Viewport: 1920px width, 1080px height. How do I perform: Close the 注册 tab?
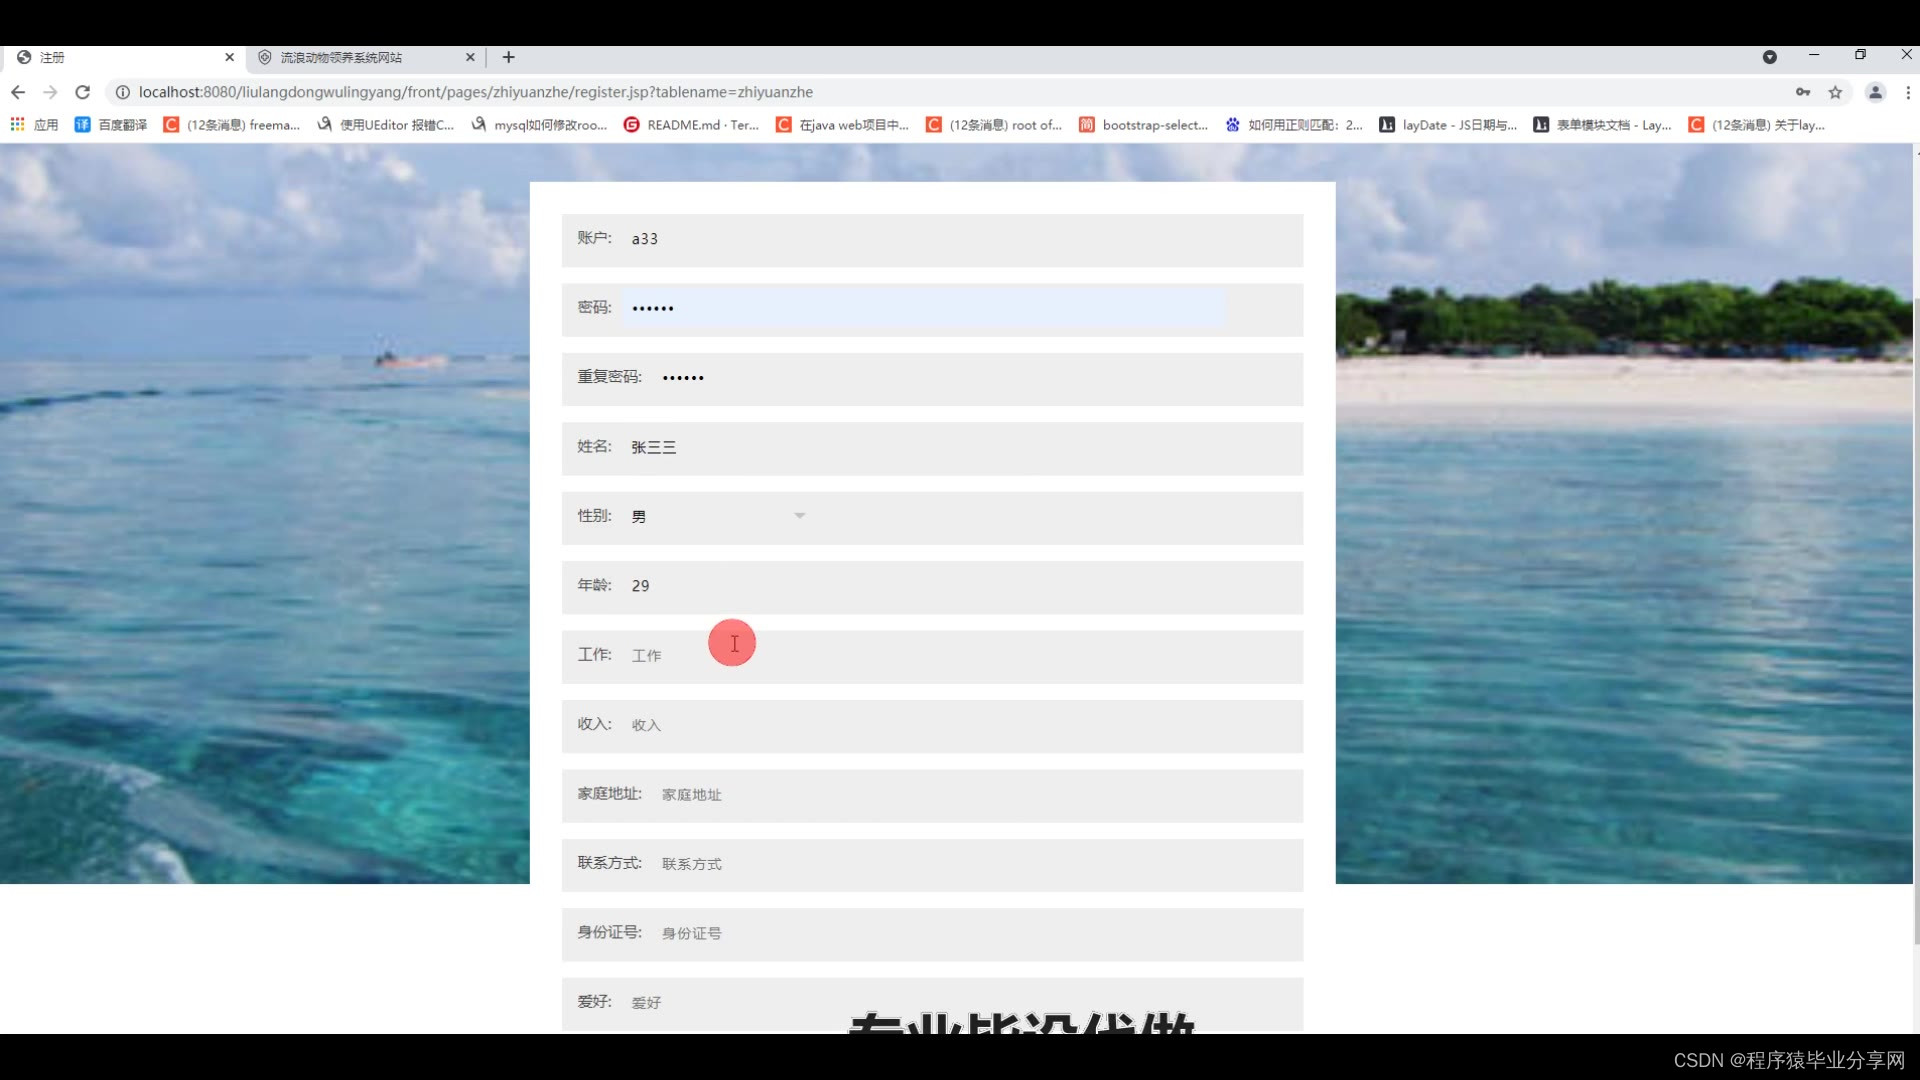(x=229, y=57)
